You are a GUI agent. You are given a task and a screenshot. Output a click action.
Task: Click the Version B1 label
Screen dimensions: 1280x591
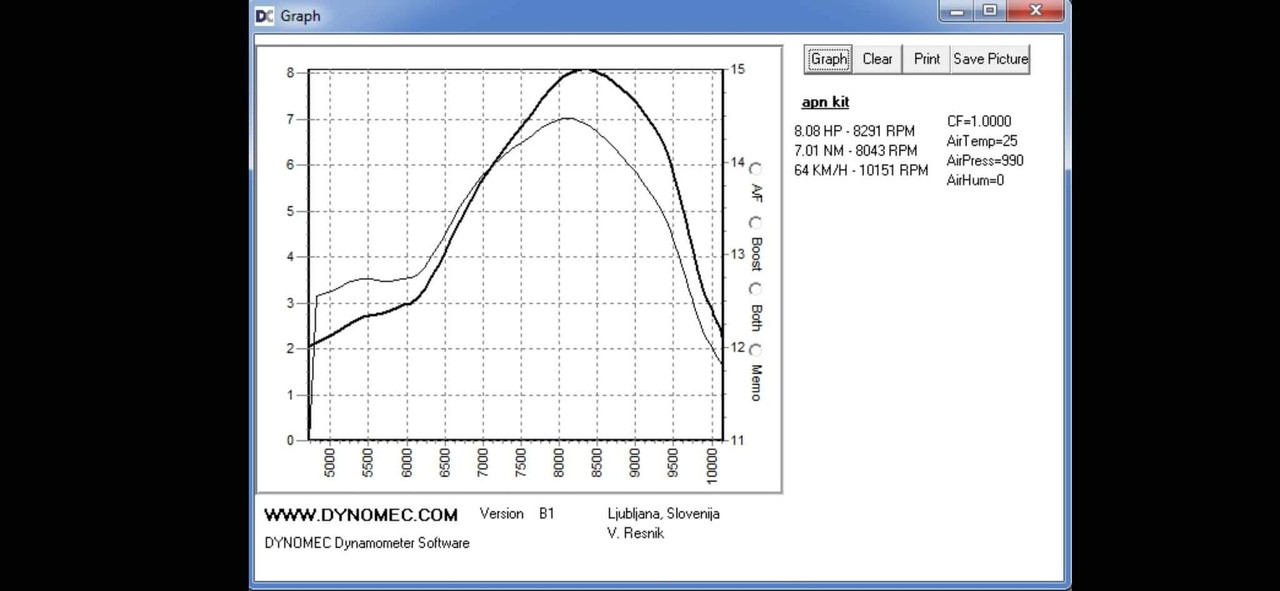tap(517, 514)
